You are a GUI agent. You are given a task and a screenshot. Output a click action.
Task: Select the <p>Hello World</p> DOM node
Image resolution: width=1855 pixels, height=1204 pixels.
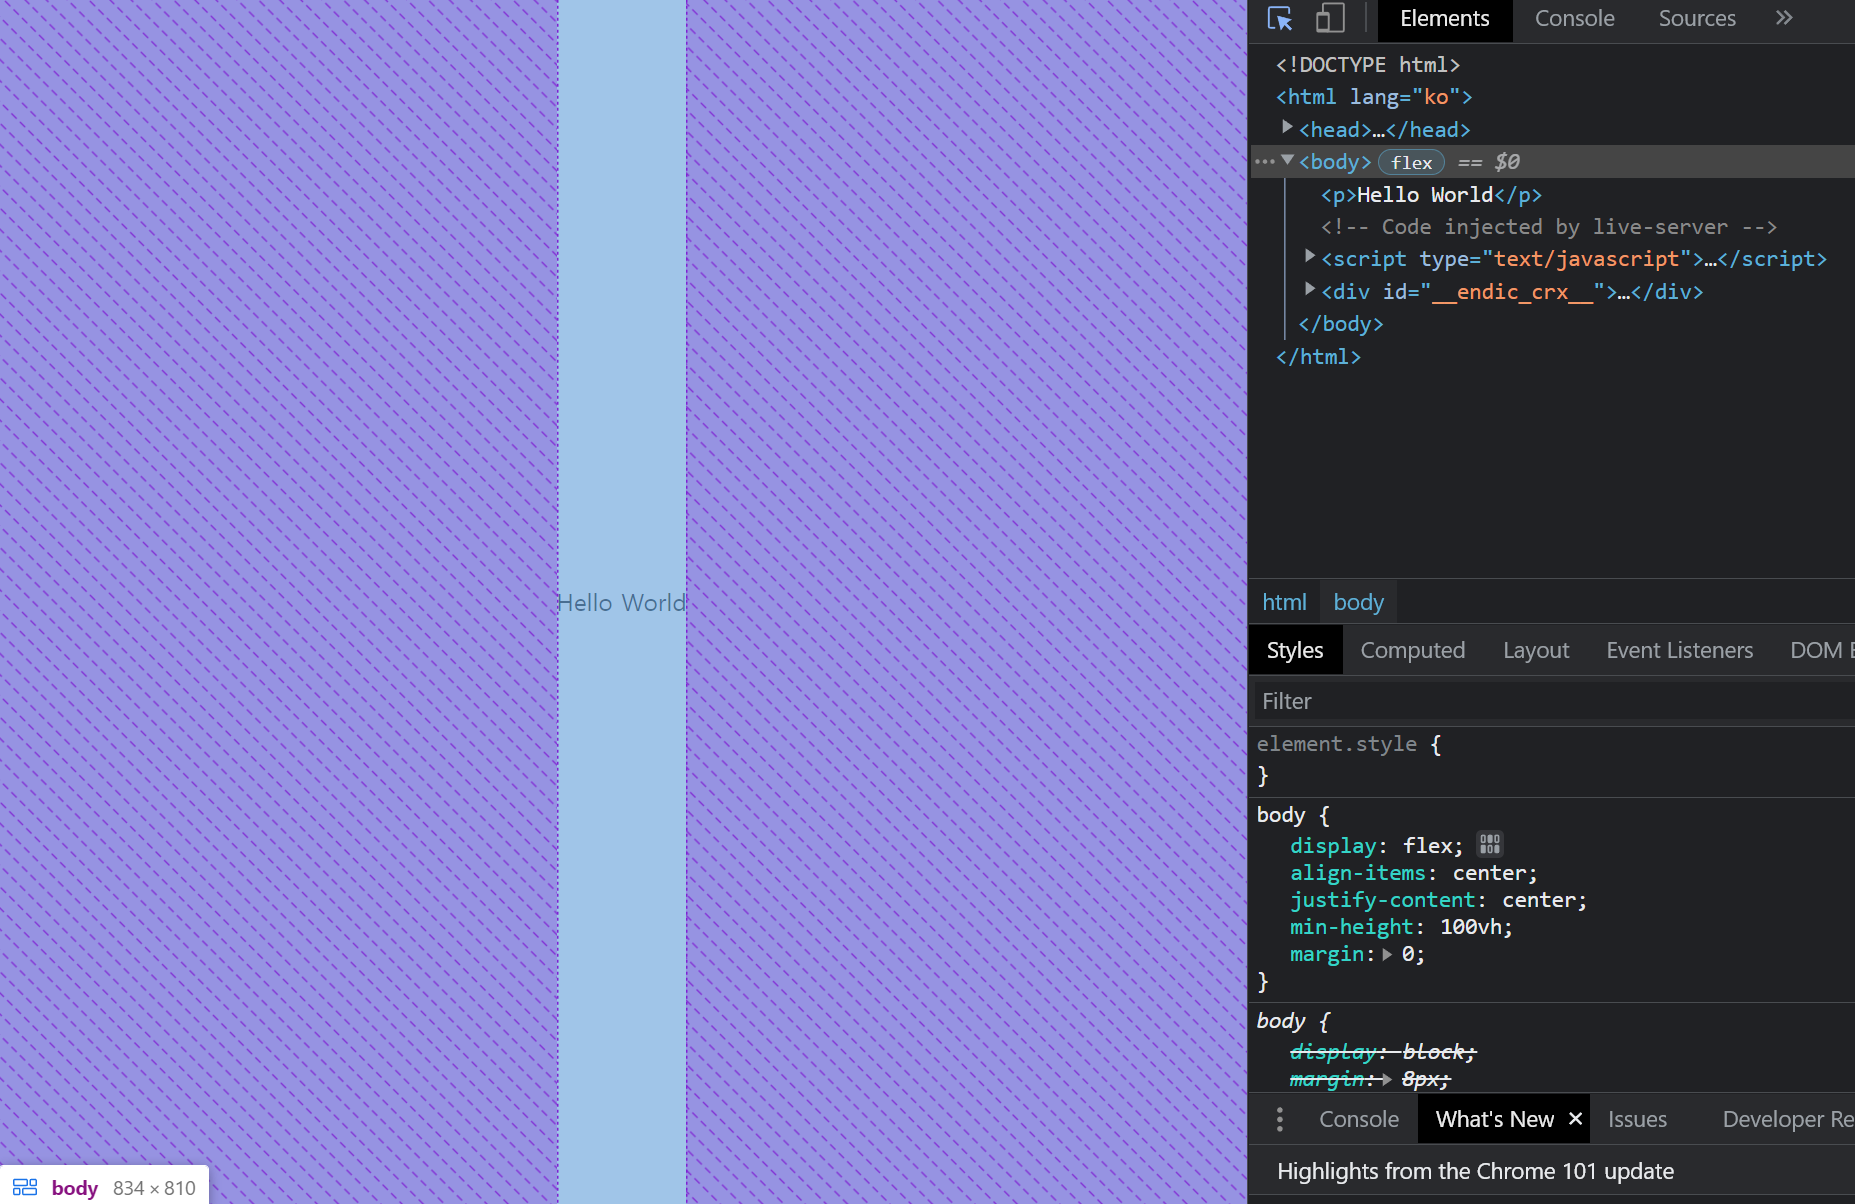(x=1431, y=195)
